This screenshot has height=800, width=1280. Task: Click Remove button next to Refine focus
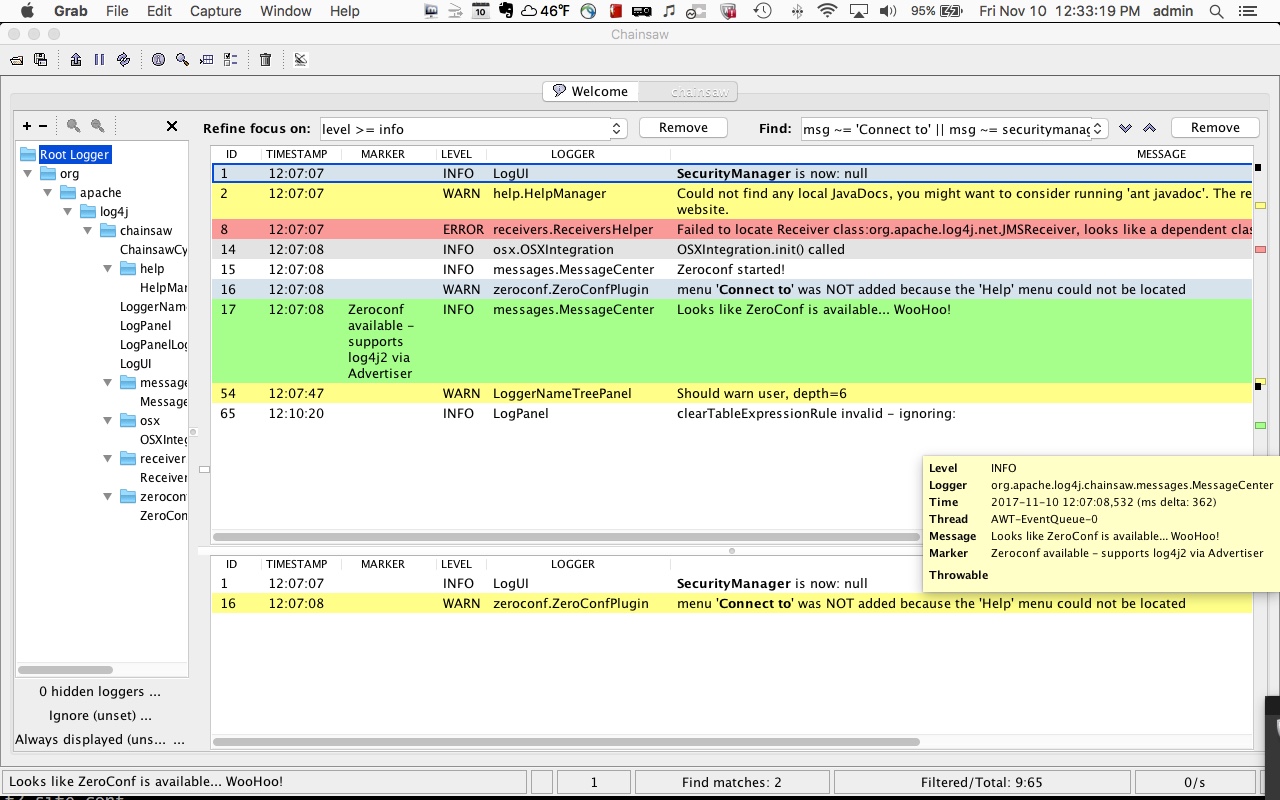click(683, 128)
